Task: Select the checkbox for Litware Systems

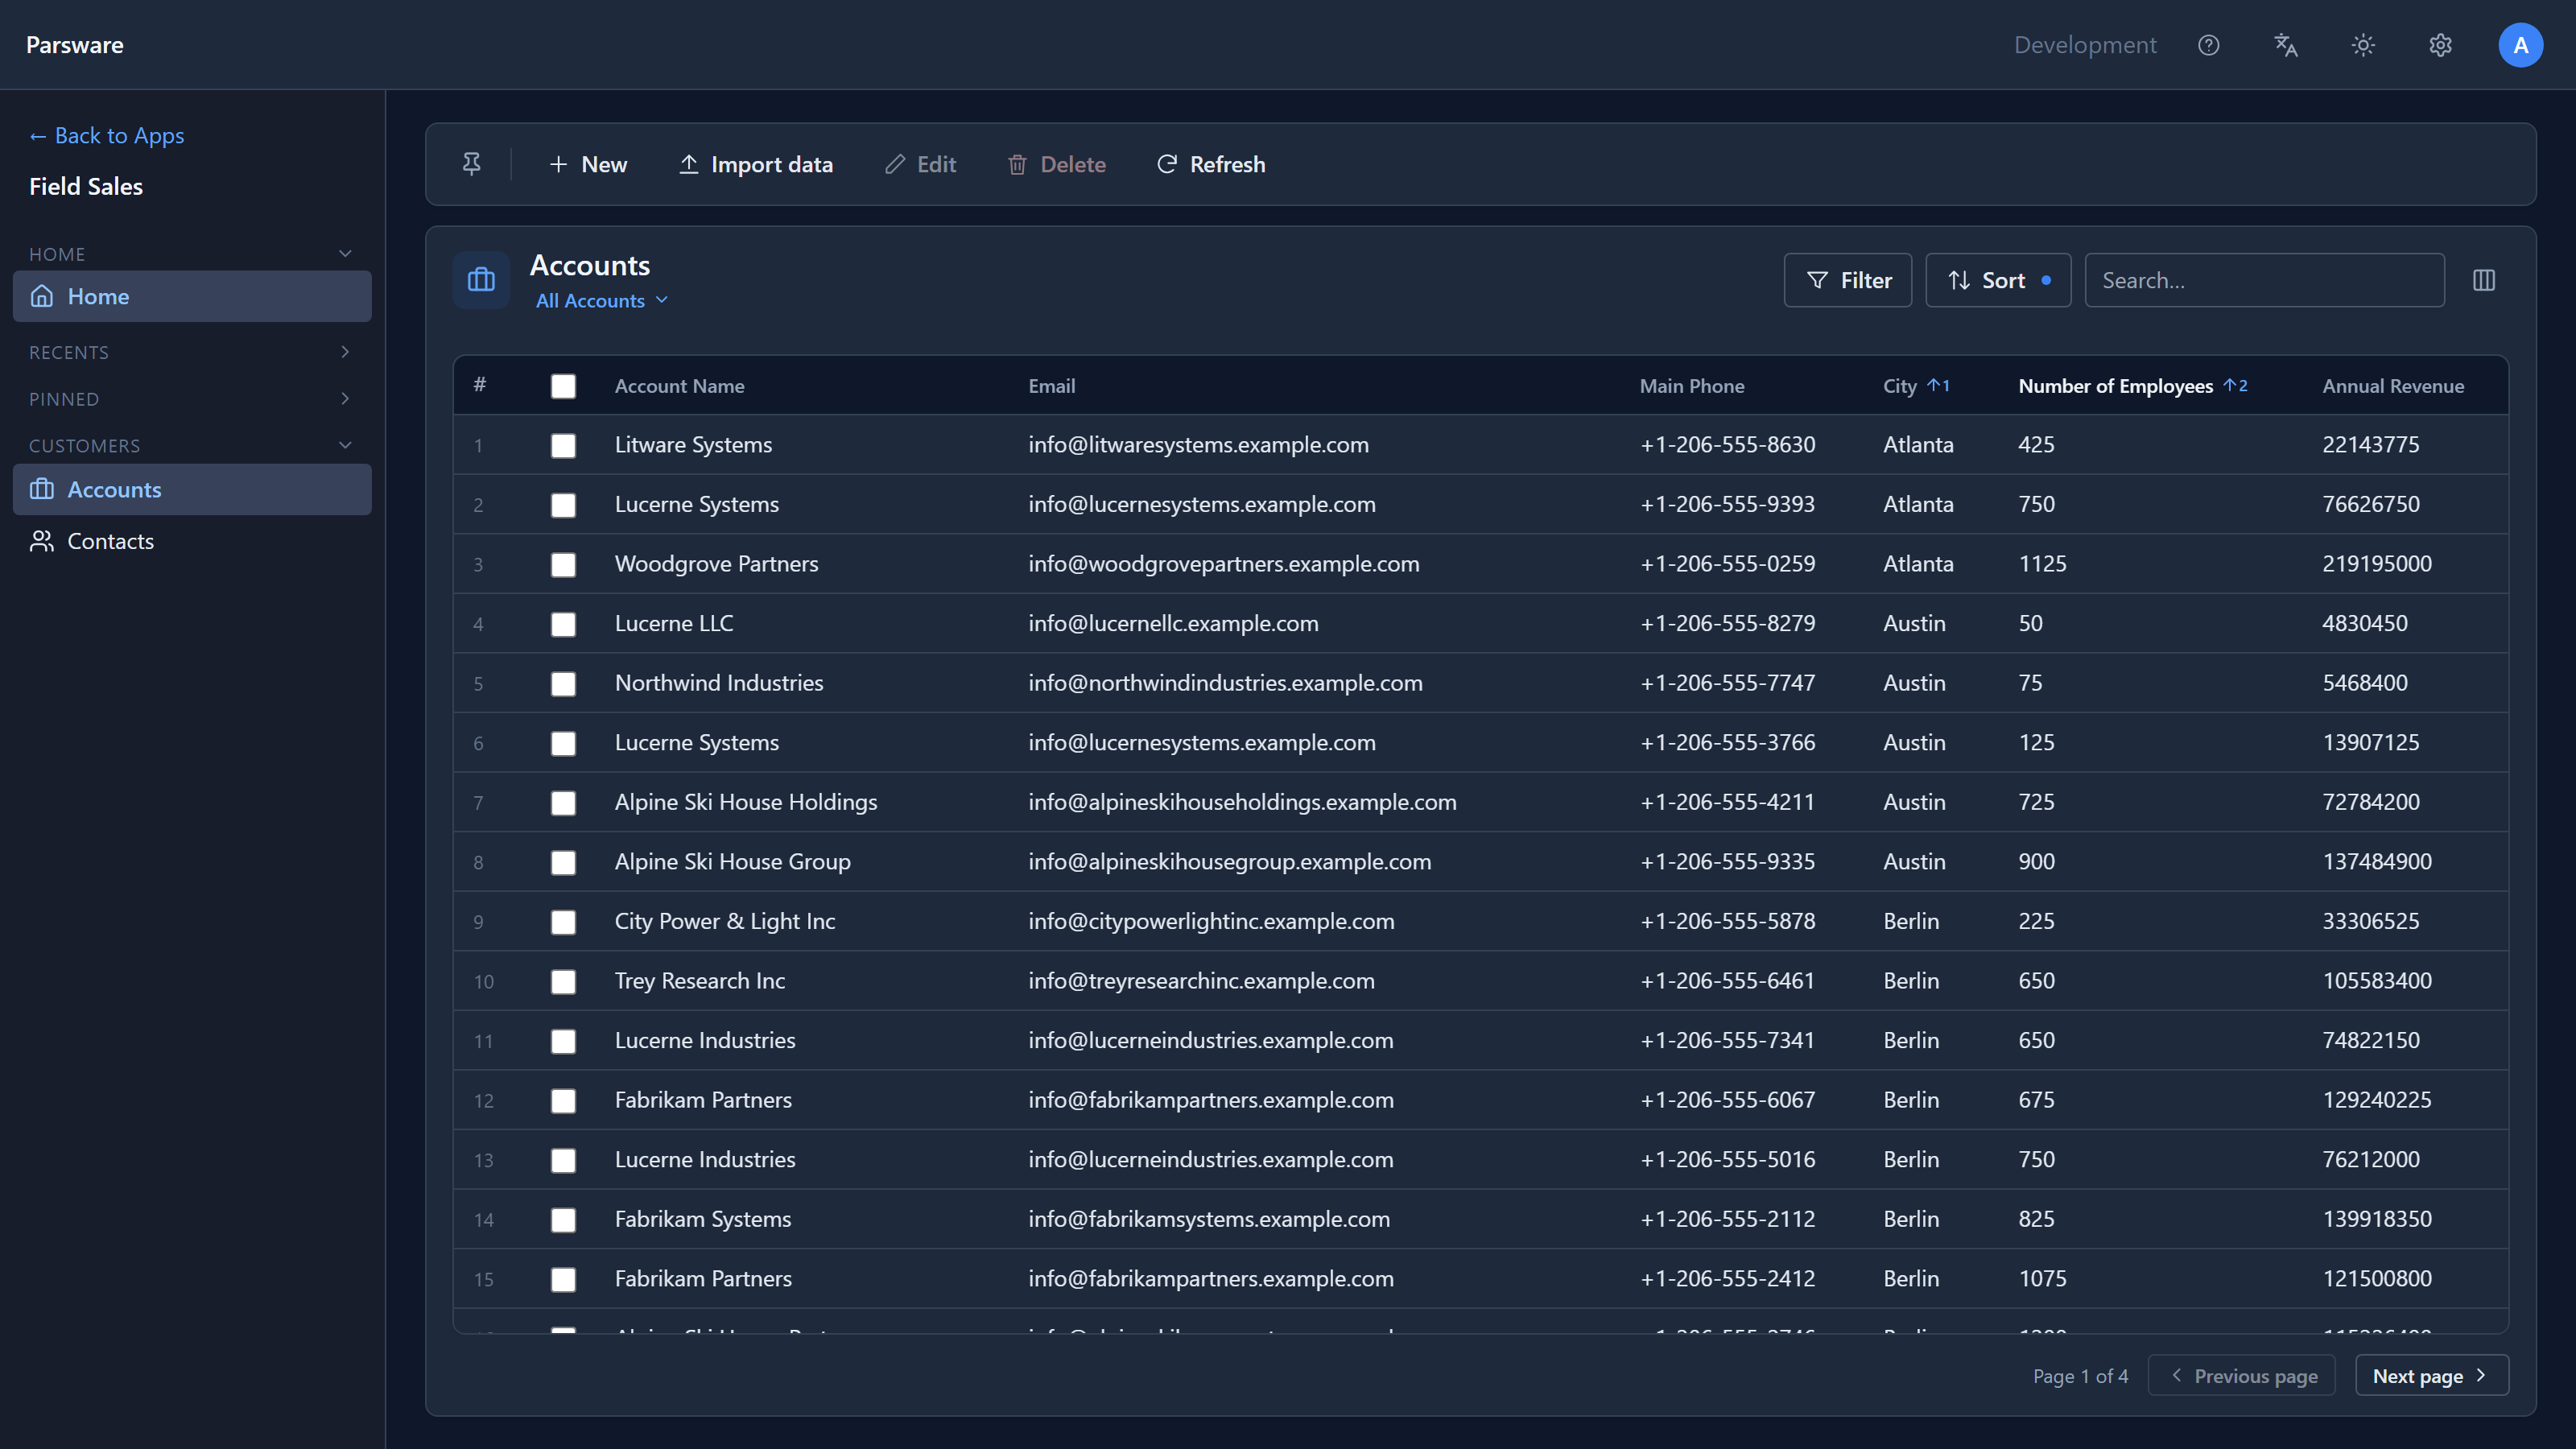Action: point(563,445)
